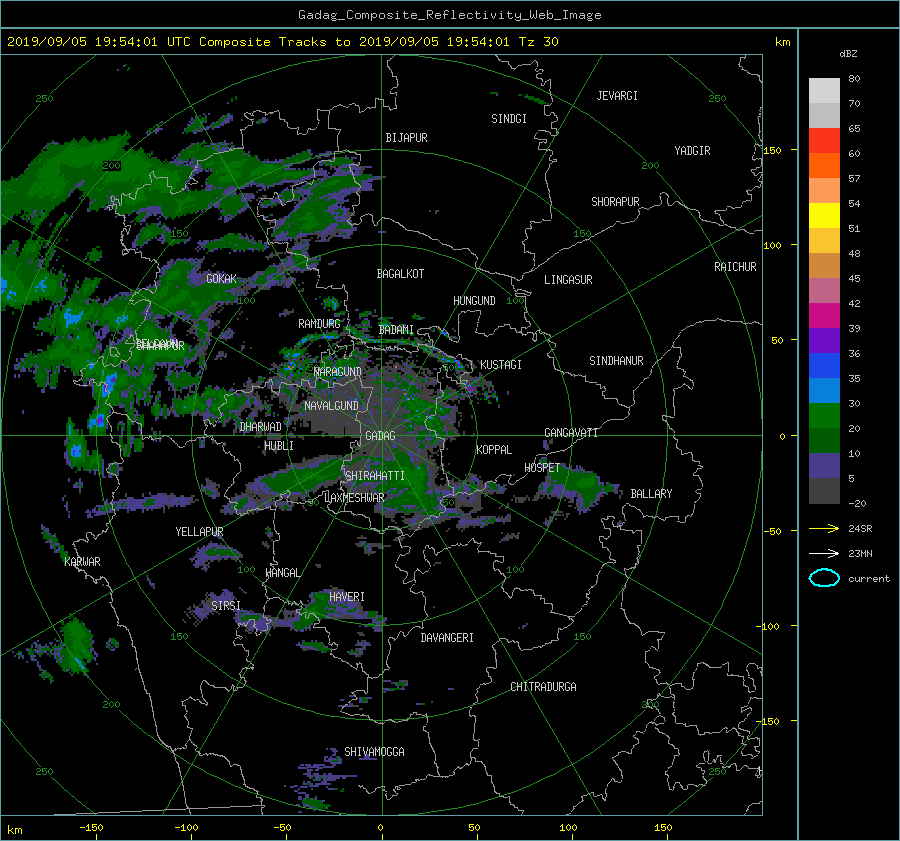The image size is (900, 841).
Task: Select the red 60 dBZ color swatch
Action: [824, 141]
